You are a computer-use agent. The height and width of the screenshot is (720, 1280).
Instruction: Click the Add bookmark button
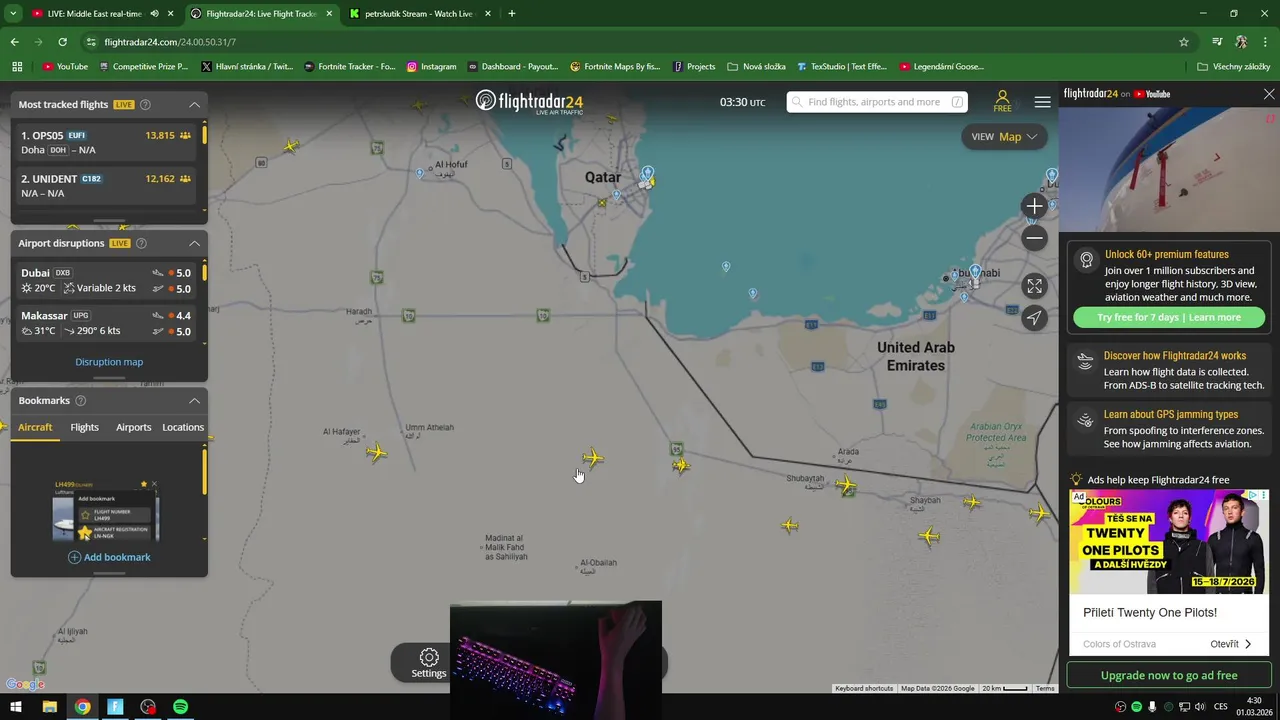click(109, 557)
